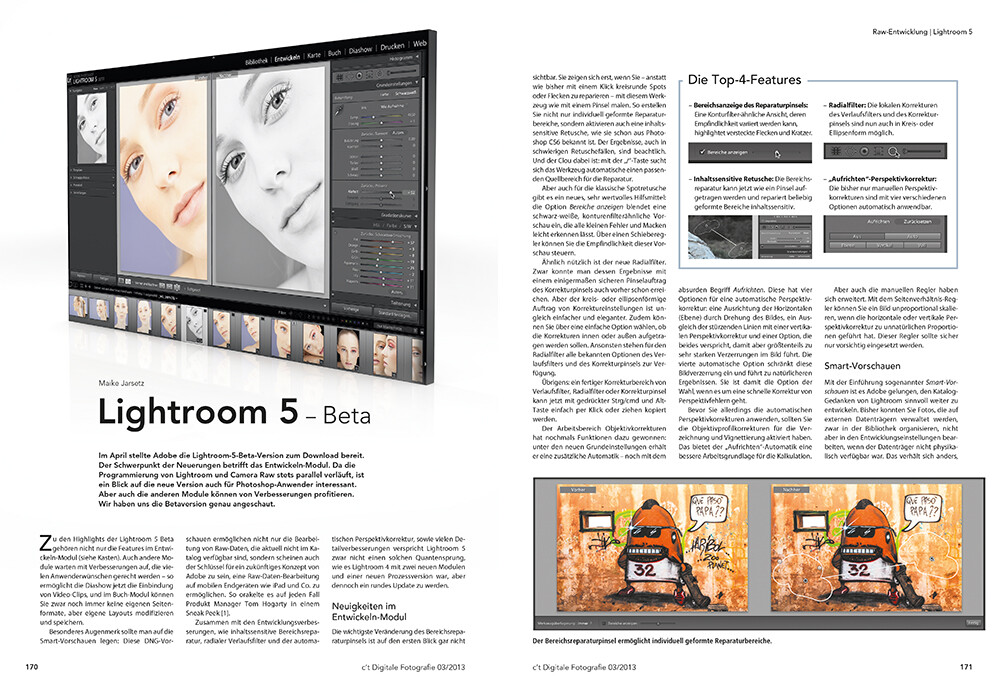1000x700 pixels.
Task: Click red-eye icon in Radialfilter tool strip
Action: coord(864,151)
